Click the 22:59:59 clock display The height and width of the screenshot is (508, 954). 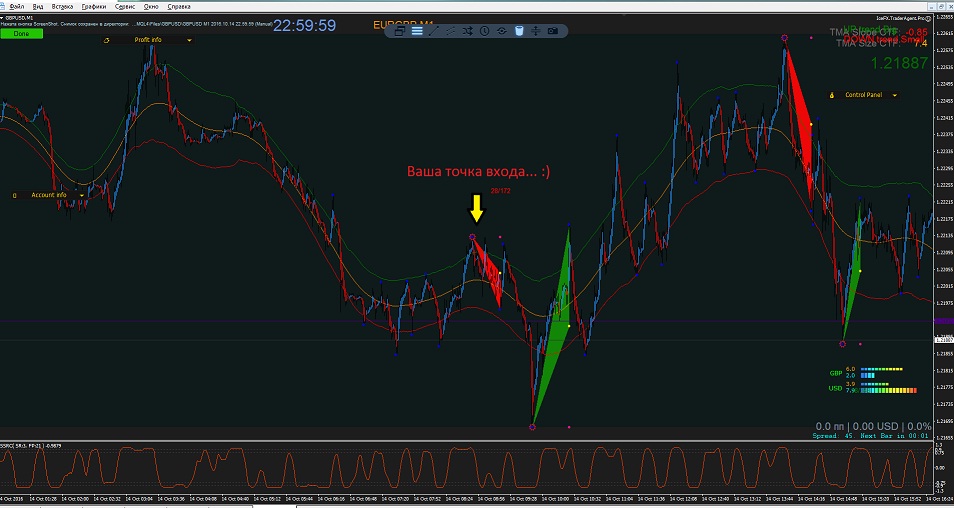[304, 26]
